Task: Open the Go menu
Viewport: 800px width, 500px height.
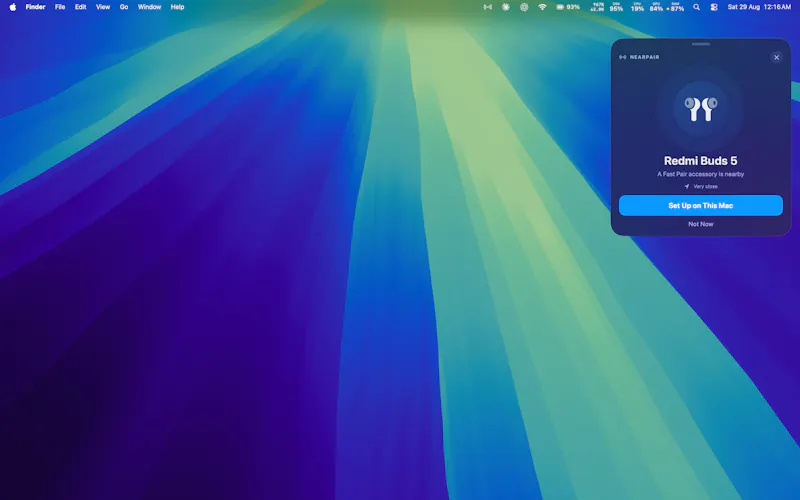Action: 123,7
